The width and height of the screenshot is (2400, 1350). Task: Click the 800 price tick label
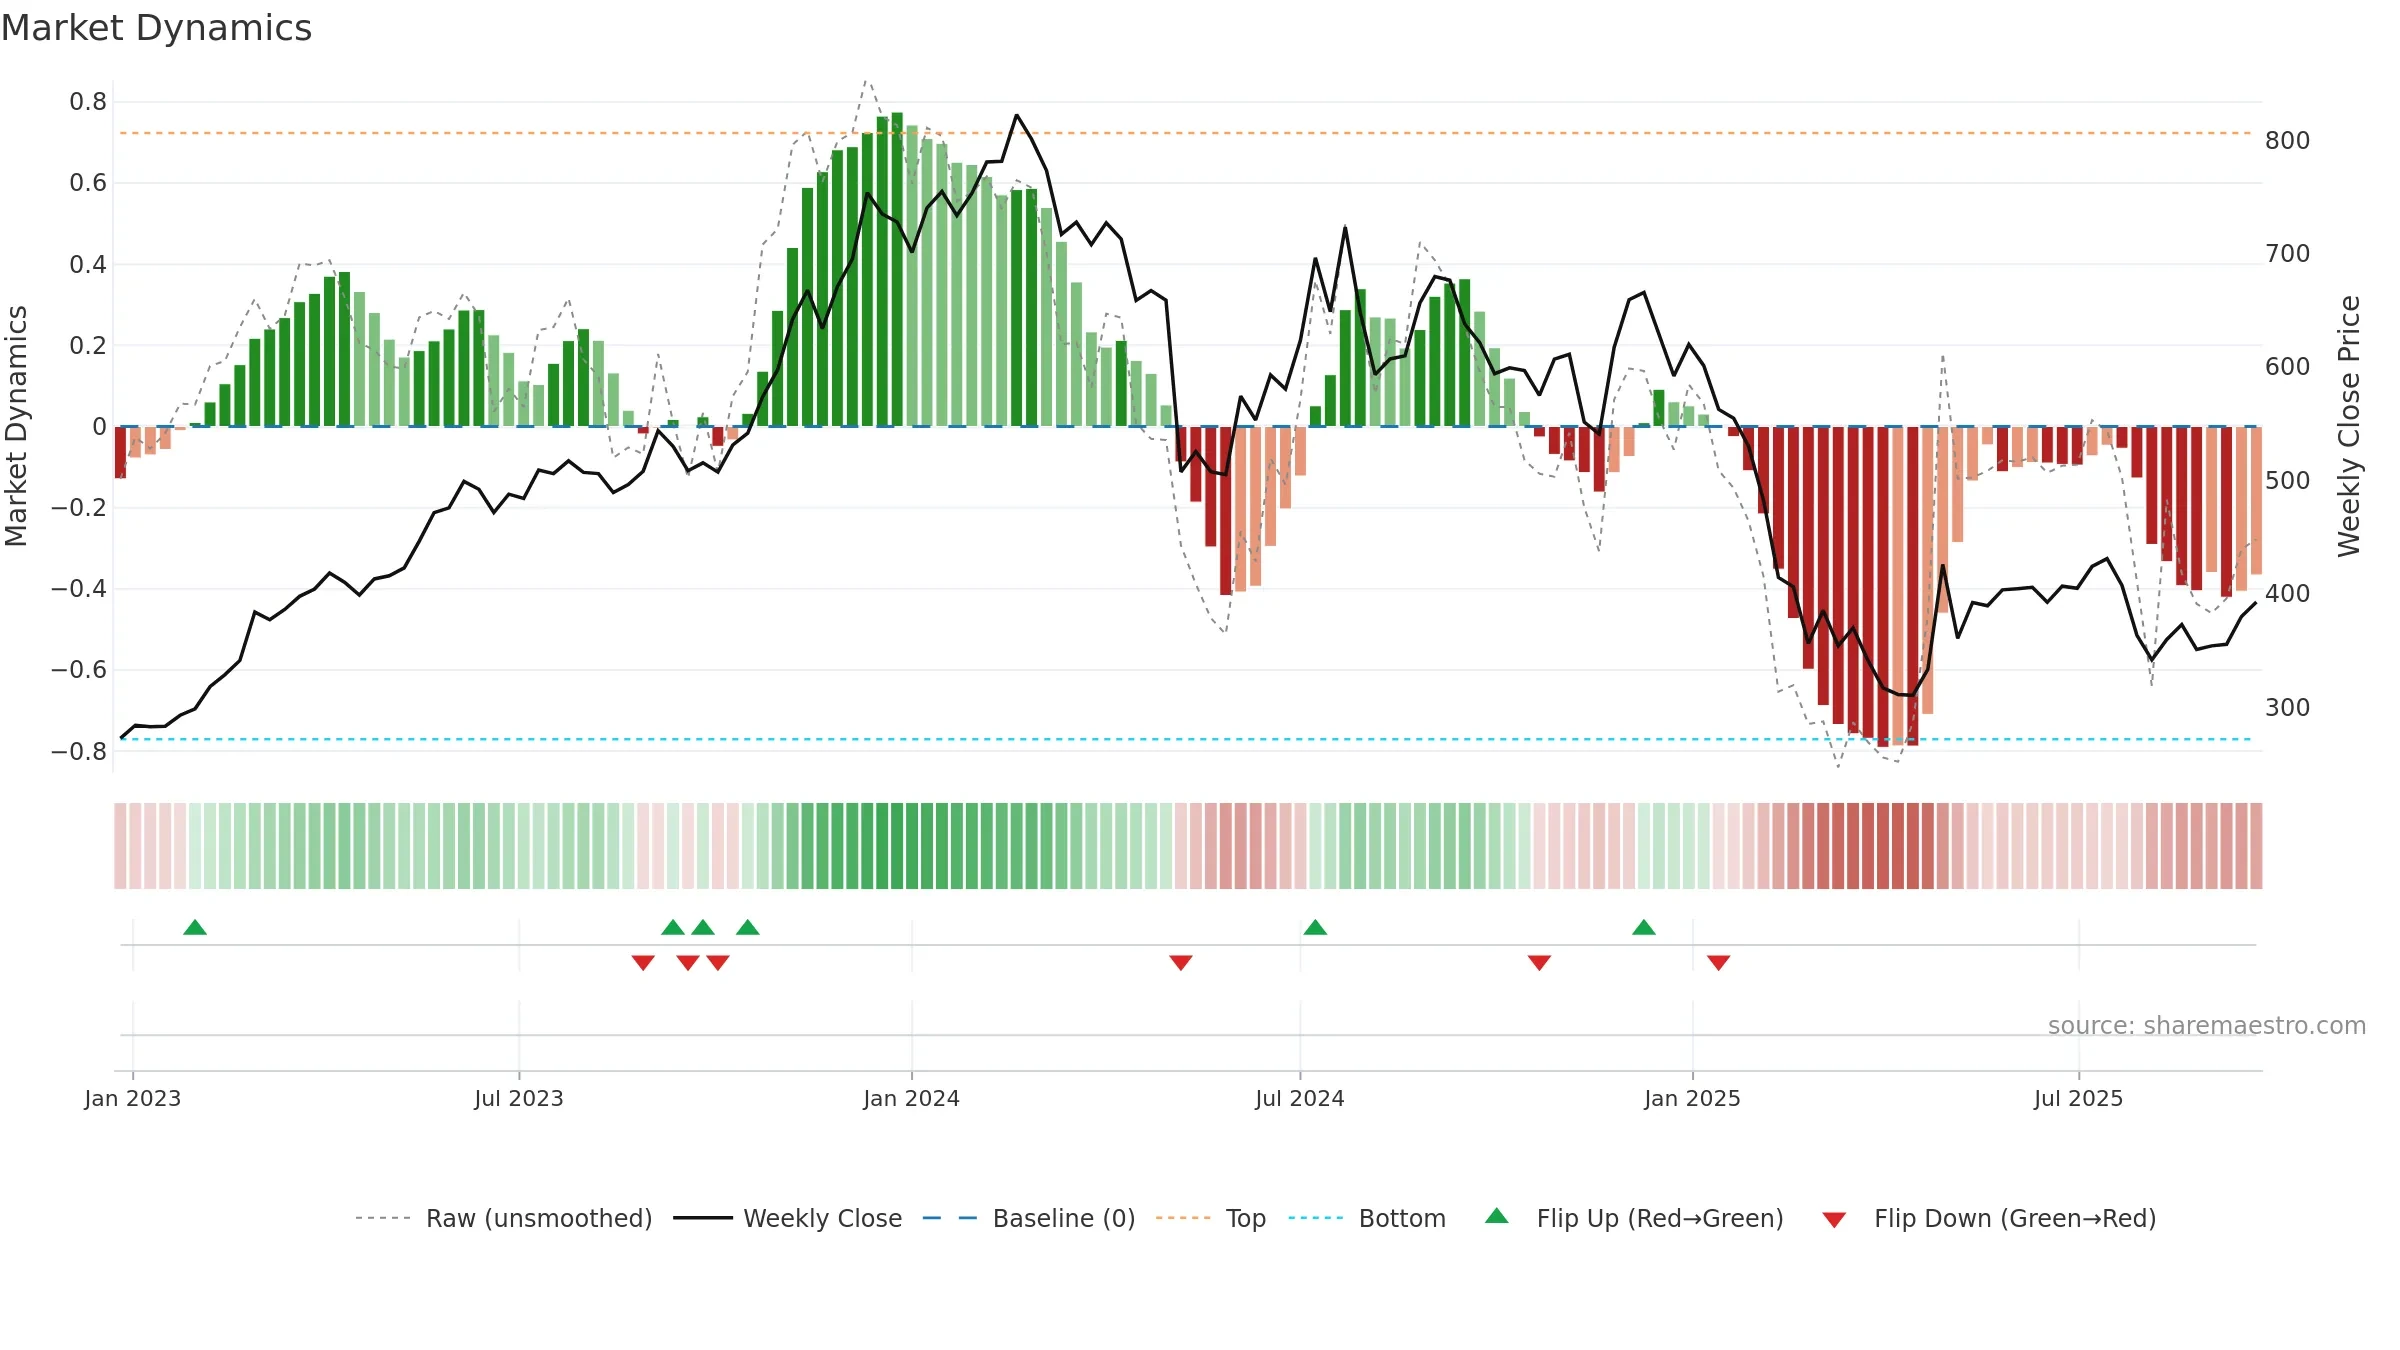click(2288, 140)
